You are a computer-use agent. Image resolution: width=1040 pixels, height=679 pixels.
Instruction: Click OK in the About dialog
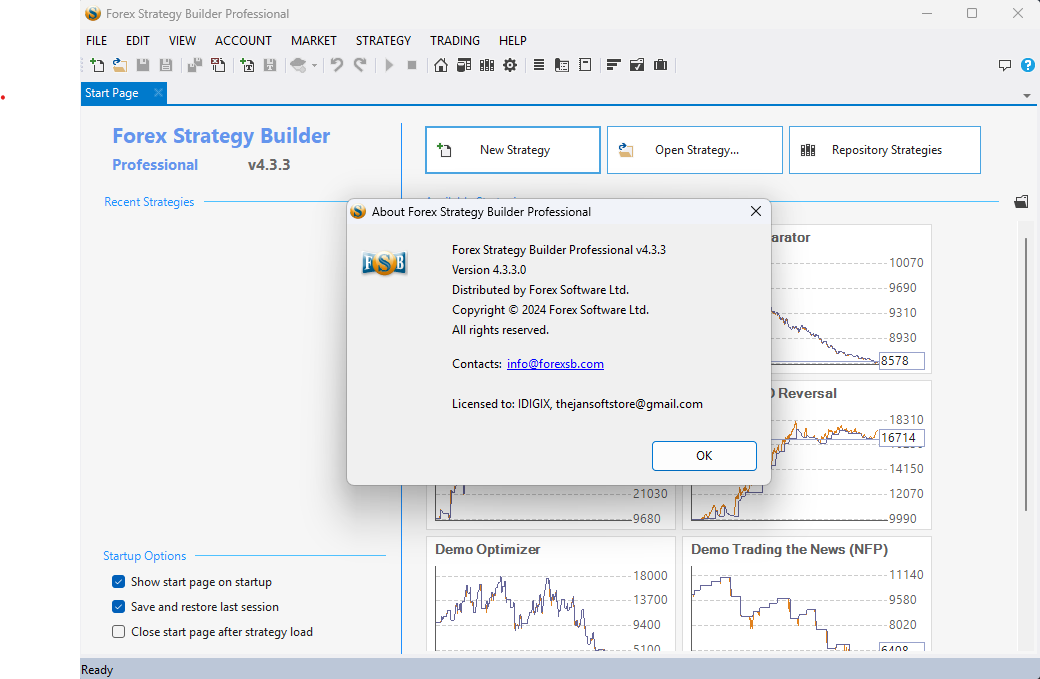704,456
